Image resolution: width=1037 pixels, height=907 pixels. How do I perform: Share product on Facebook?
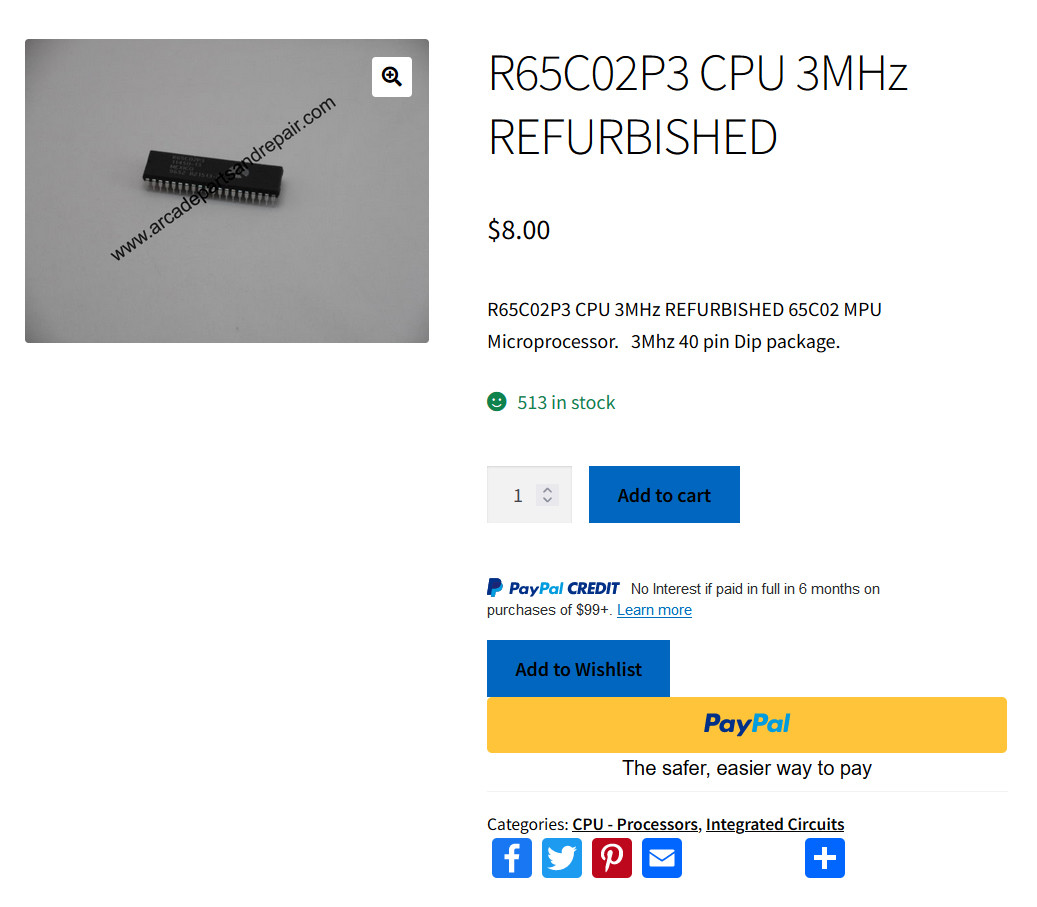click(x=511, y=858)
